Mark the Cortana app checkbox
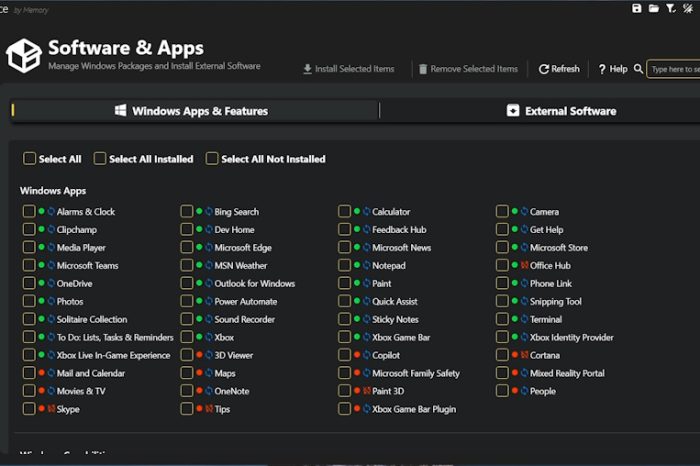Image resolution: width=700 pixels, height=466 pixels. click(x=502, y=355)
